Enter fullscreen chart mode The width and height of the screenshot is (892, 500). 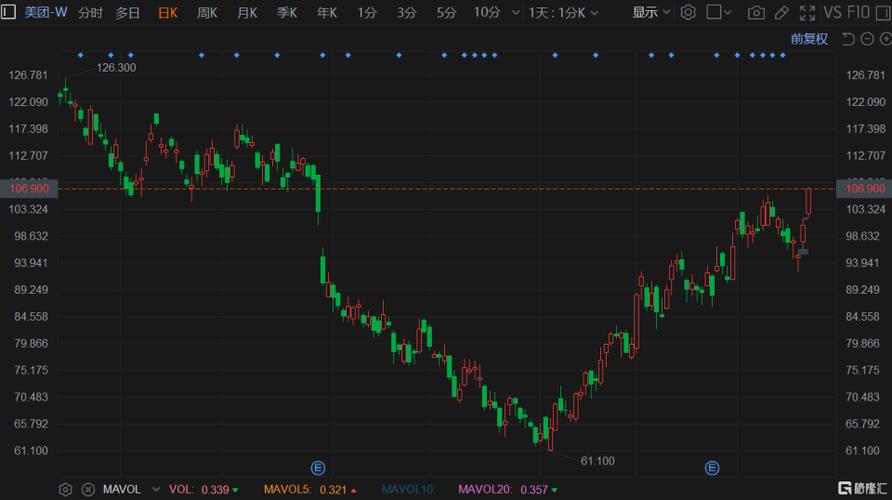tap(807, 13)
